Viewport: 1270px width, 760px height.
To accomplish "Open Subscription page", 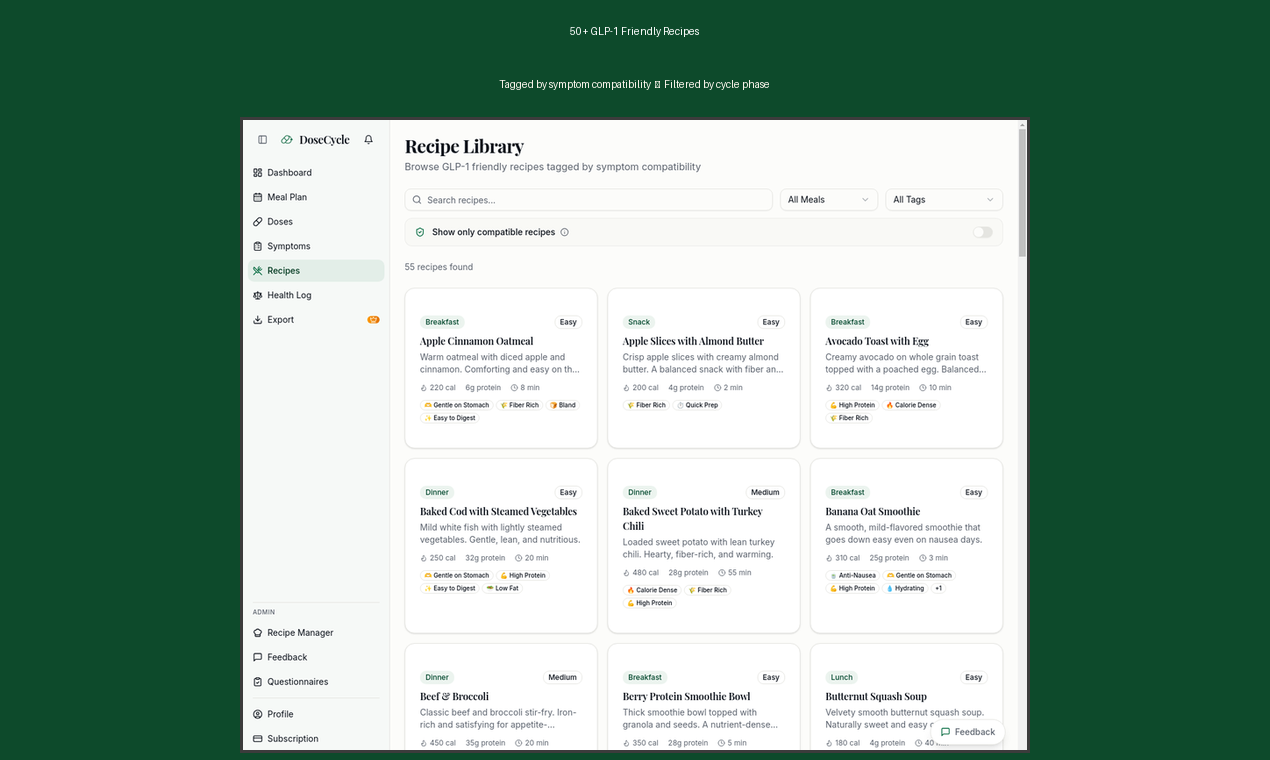I will coord(316,739).
